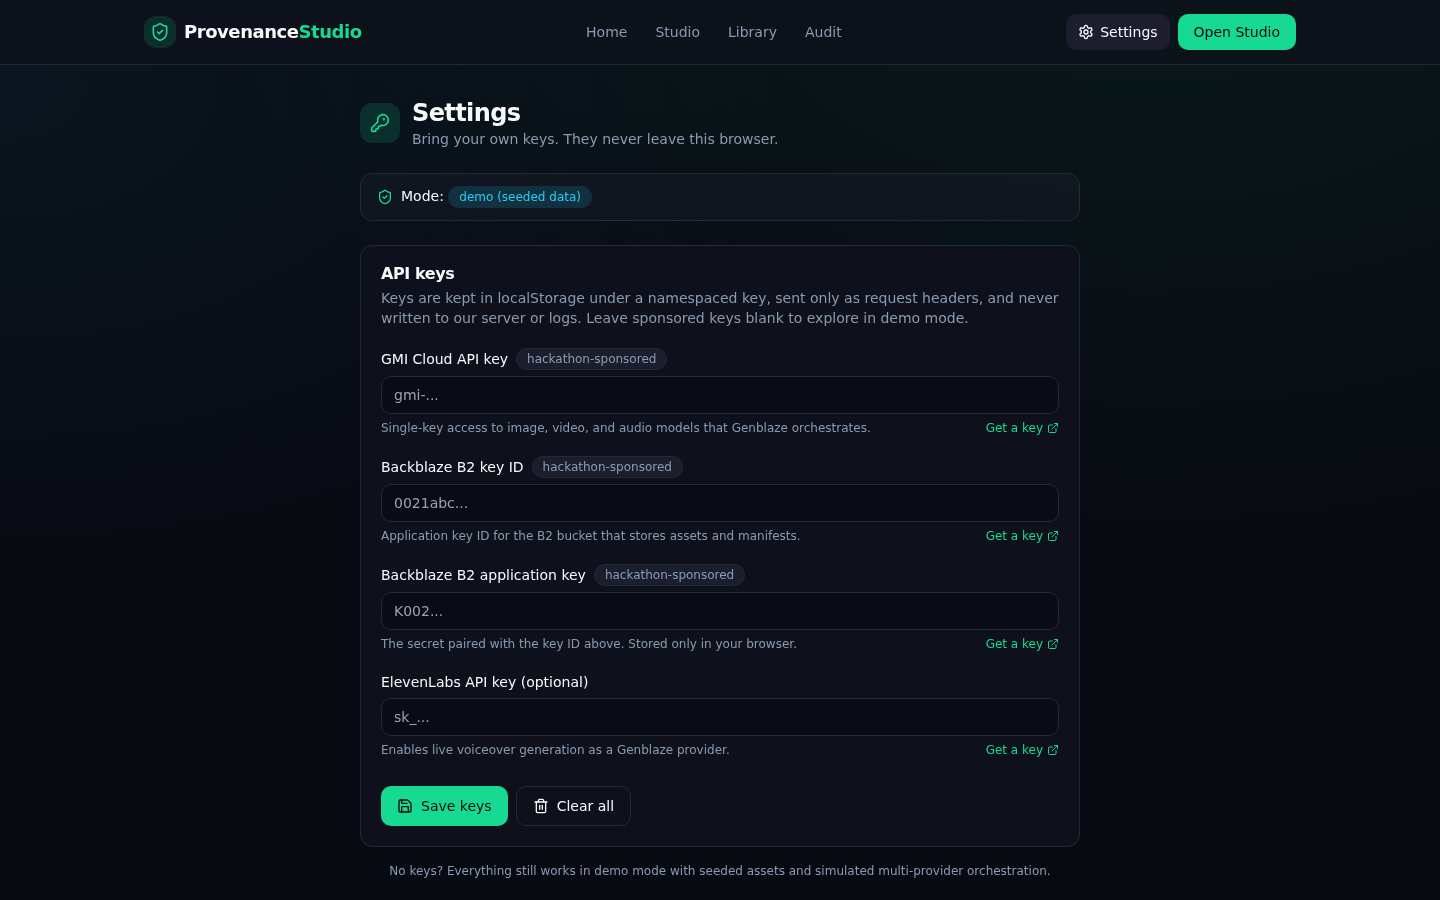
Task: Click the demo (seeded data) mode badge
Action: click(520, 197)
